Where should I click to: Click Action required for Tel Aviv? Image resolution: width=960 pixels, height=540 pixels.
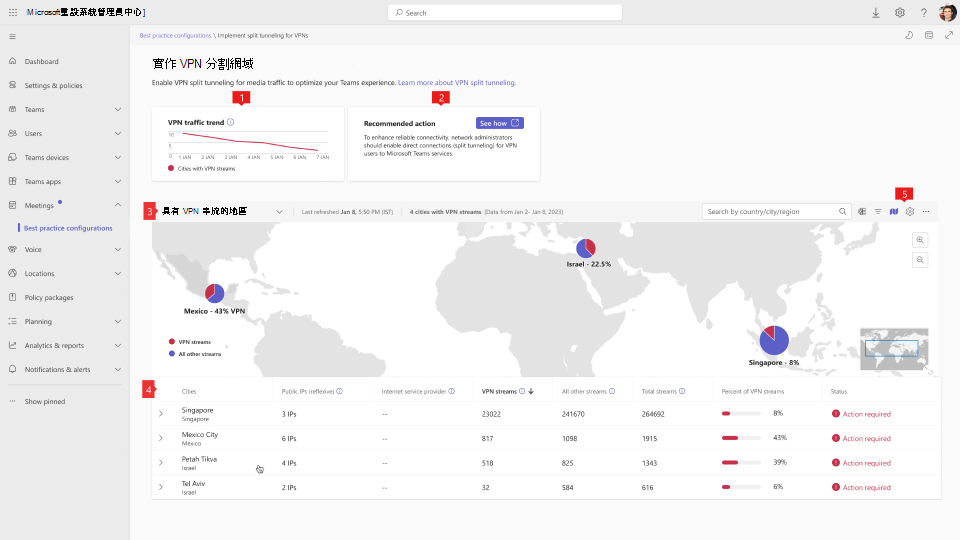(x=861, y=488)
